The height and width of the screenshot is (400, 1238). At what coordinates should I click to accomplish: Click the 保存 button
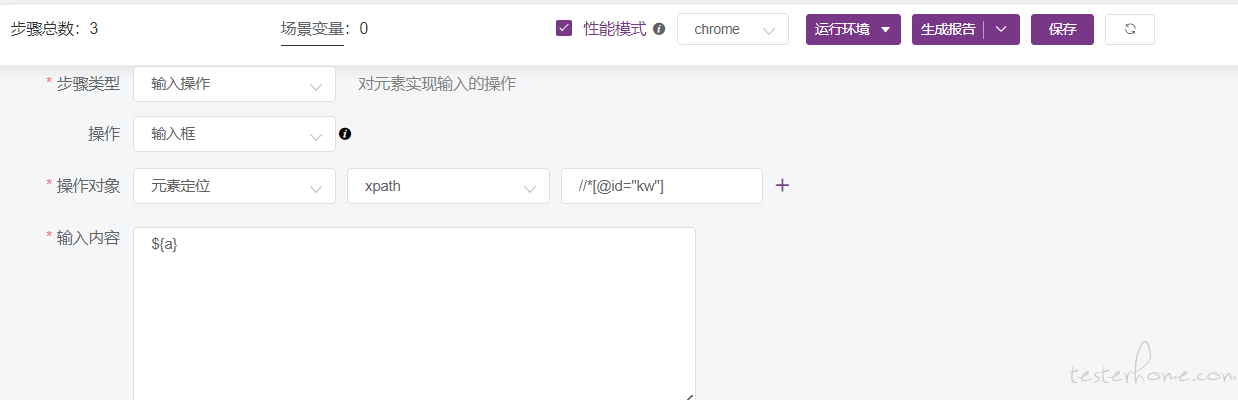click(1062, 29)
